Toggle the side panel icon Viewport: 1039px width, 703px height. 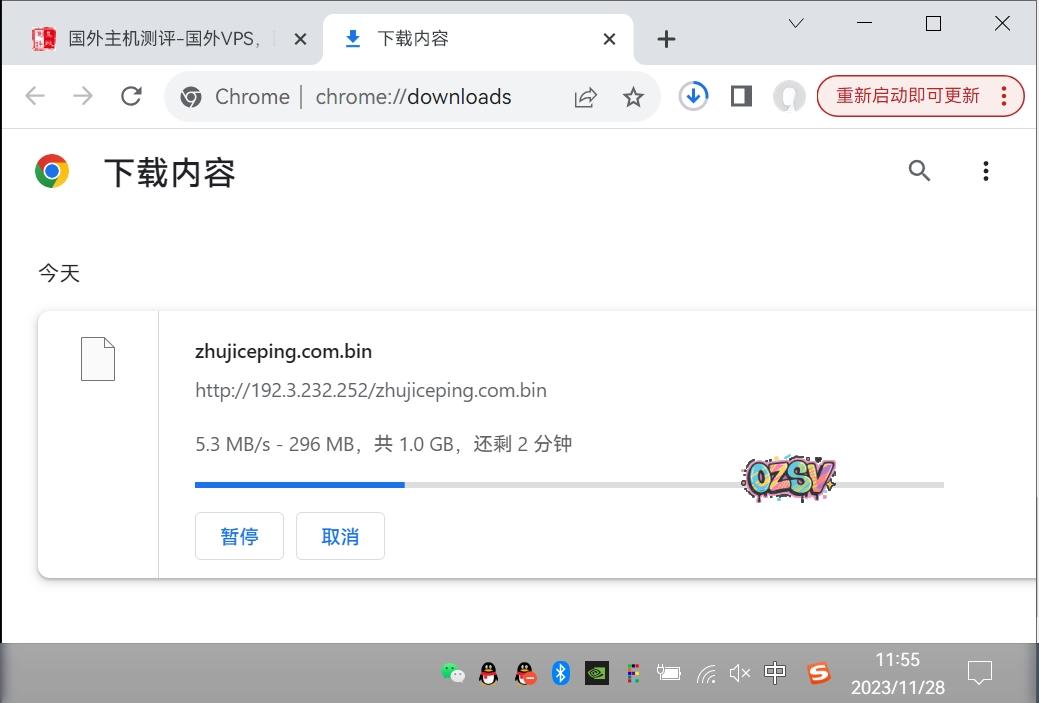click(x=741, y=96)
